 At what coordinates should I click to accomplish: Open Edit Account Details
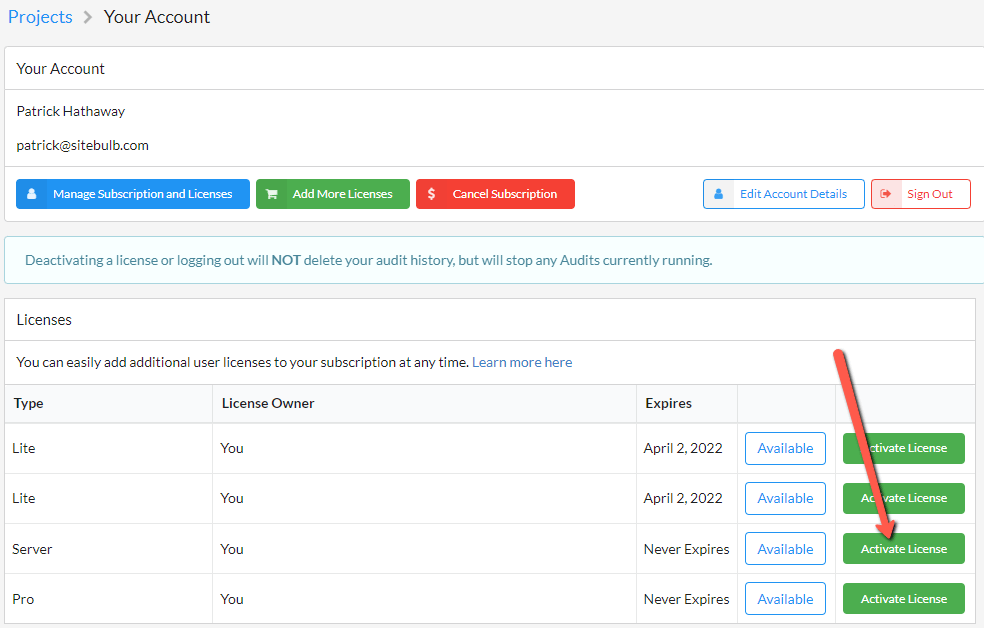coord(784,194)
